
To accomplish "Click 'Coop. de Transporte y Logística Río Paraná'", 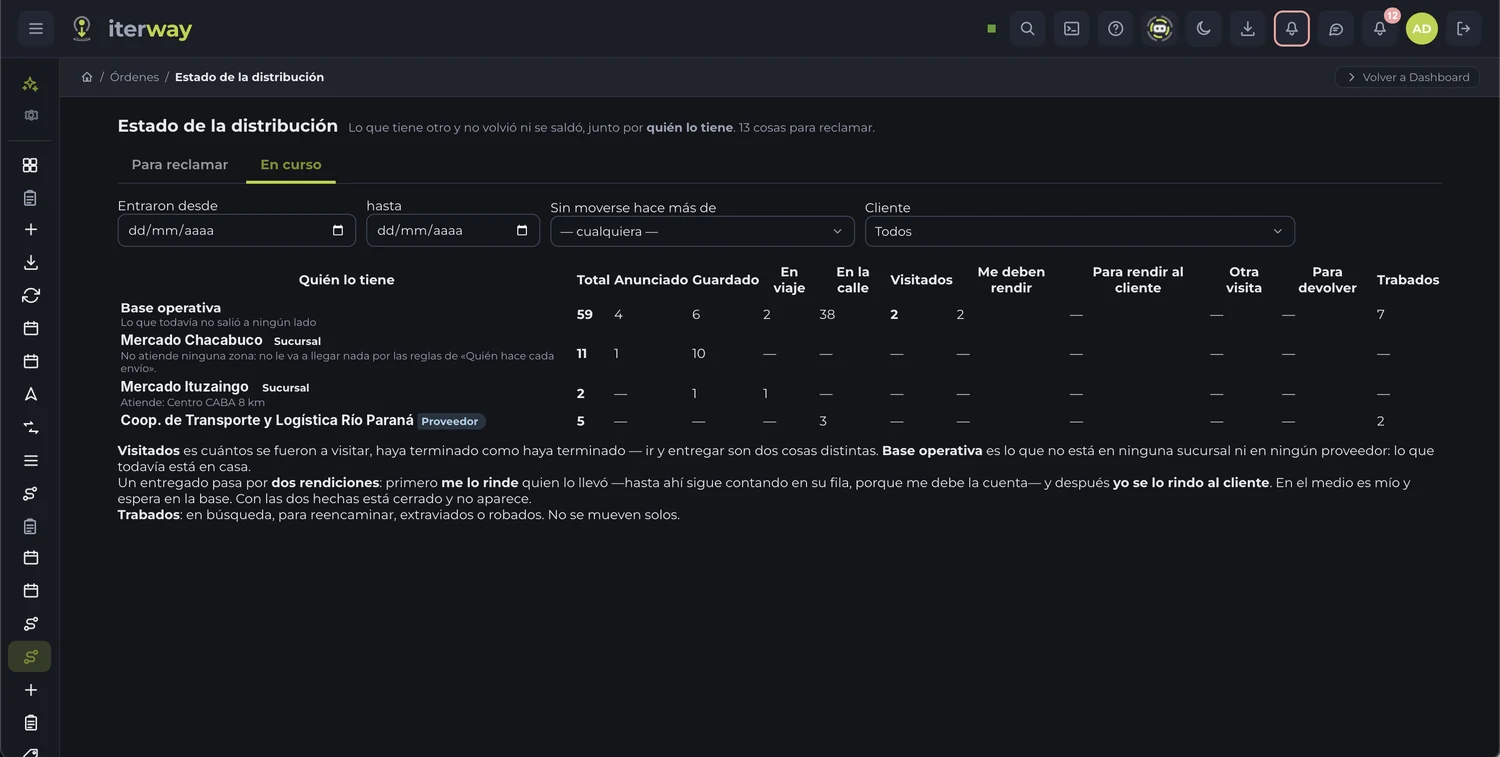I will click(x=267, y=421).
